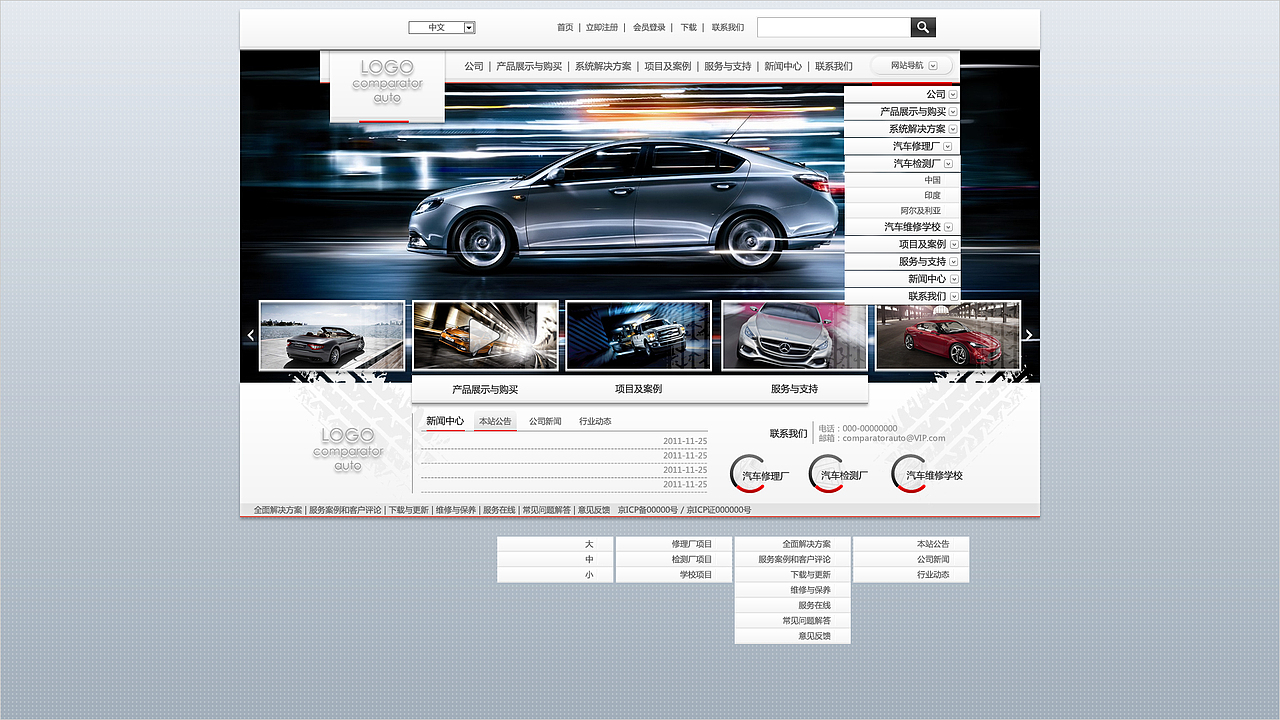The height and width of the screenshot is (720, 1280).
Task: Click 立即注册 top utility link
Action: [x=602, y=28]
